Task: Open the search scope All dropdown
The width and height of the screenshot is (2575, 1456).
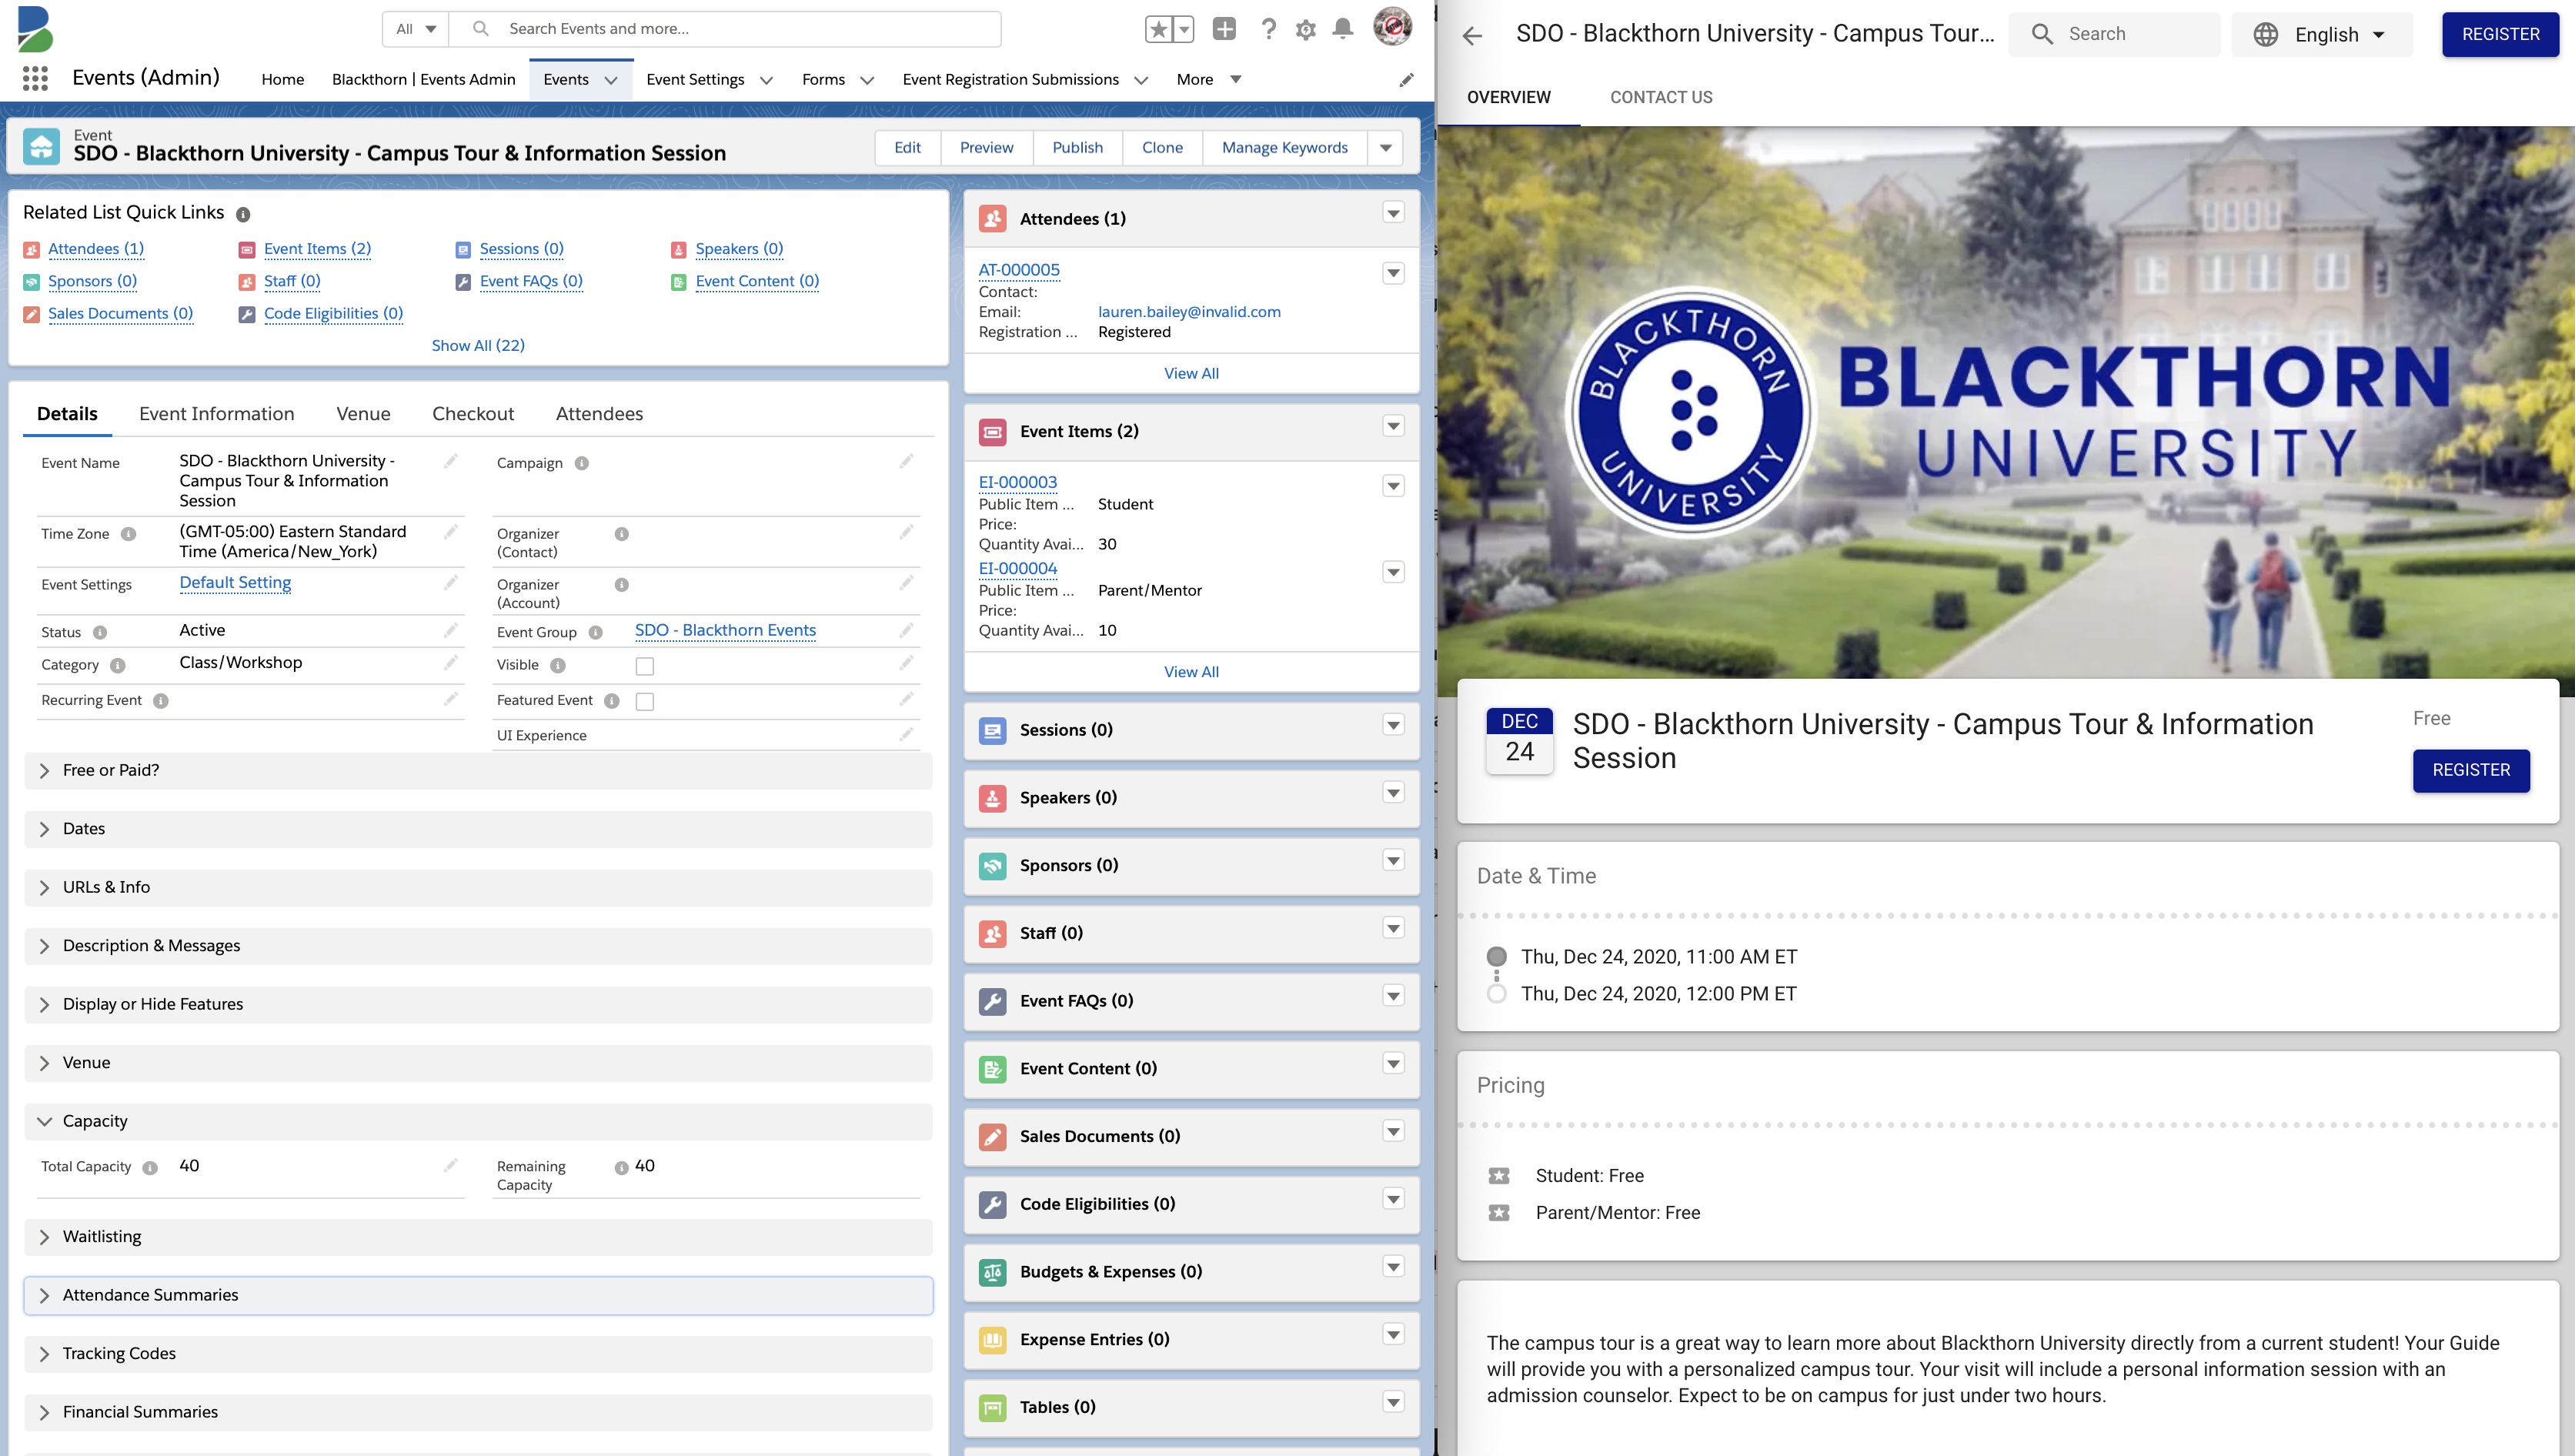Action: (x=416, y=29)
